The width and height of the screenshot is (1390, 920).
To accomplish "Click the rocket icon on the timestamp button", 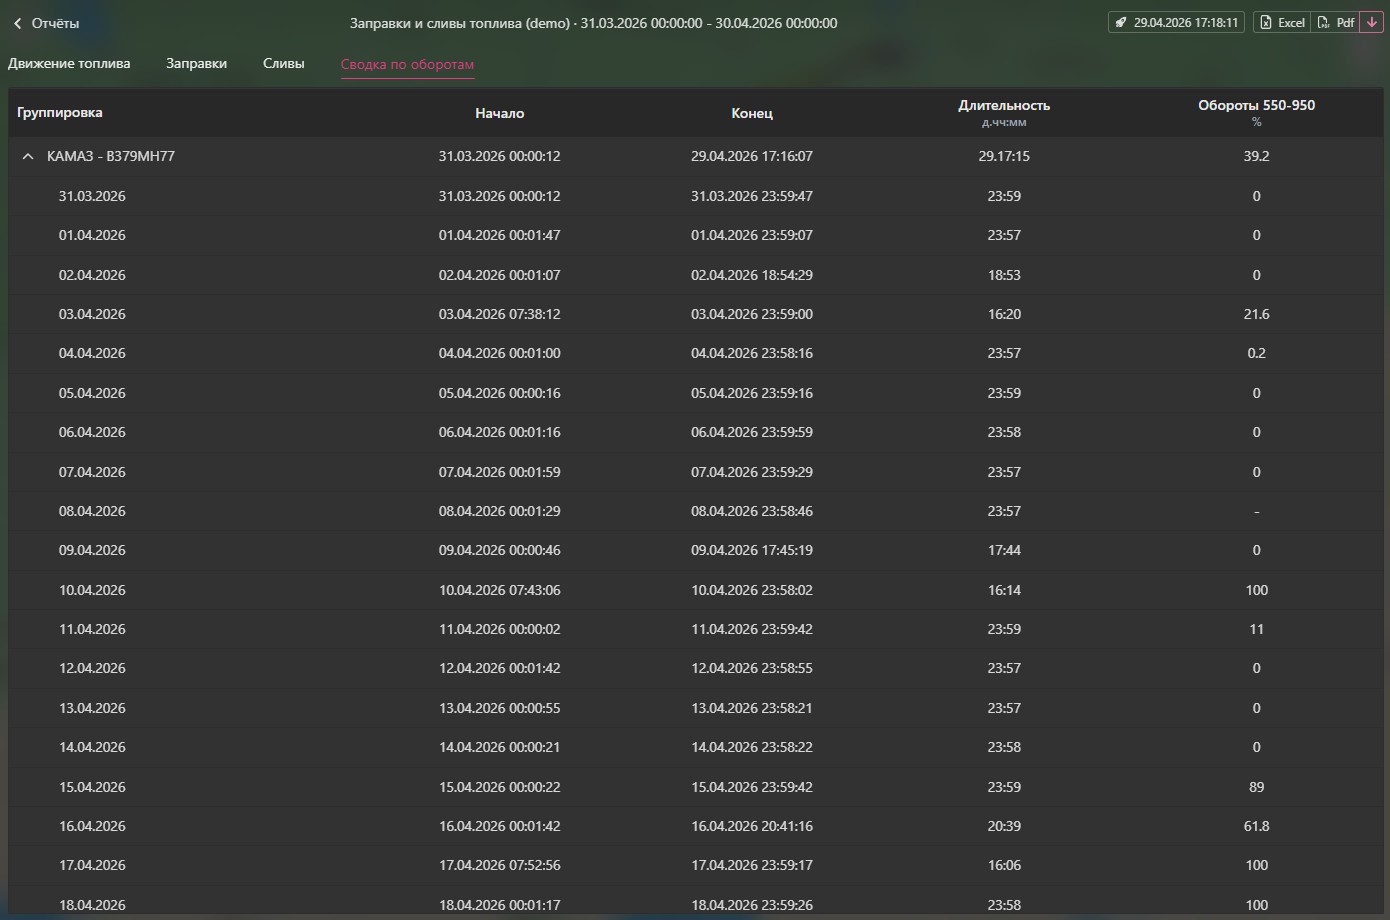I will (x=1121, y=23).
